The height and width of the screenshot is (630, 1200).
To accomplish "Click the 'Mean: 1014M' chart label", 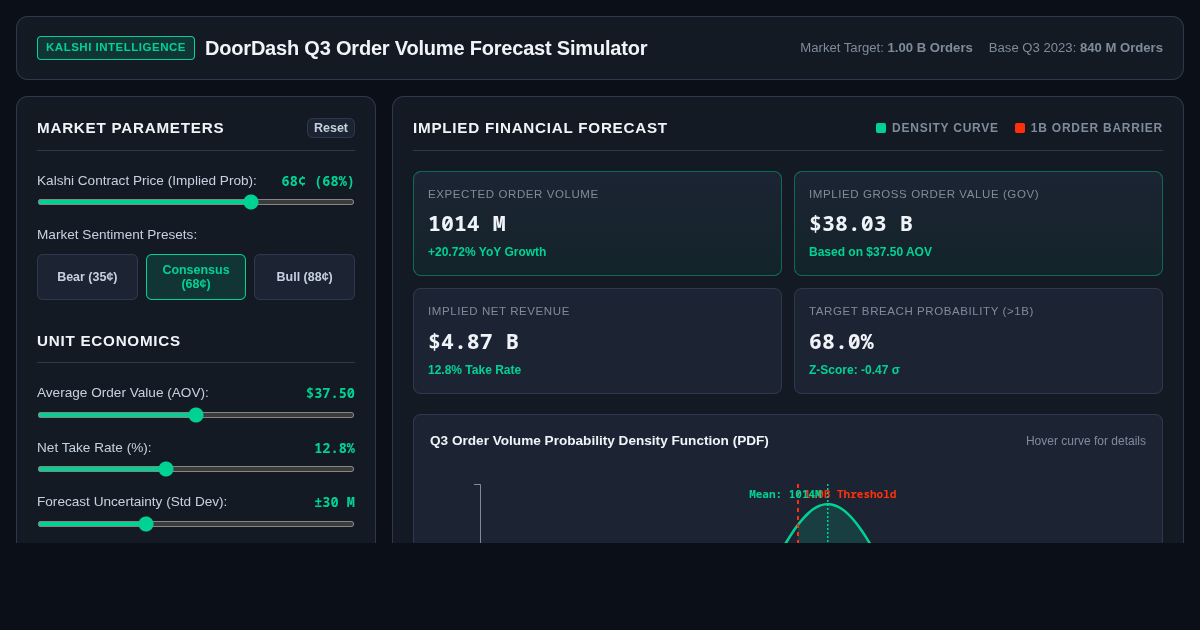I will click(x=785, y=494).
